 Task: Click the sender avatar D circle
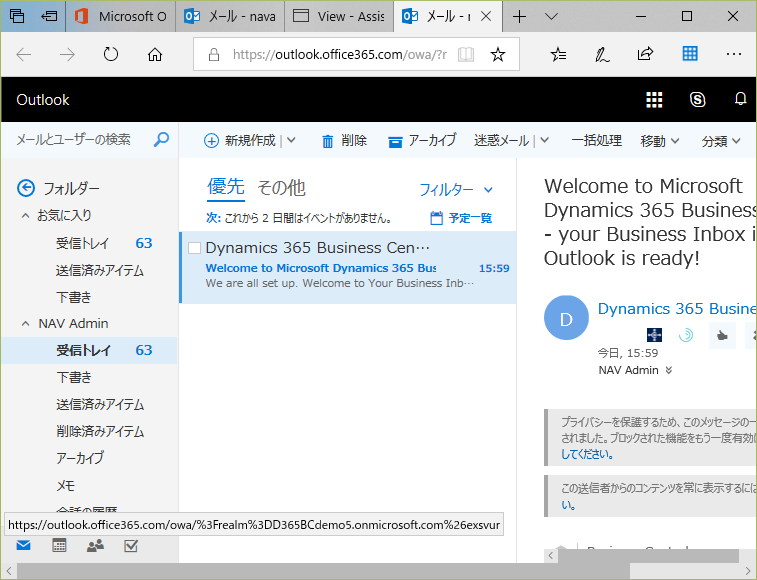(566, 318)
